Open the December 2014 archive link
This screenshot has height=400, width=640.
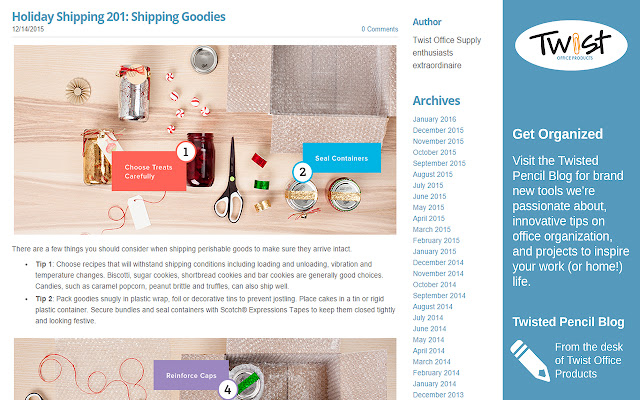pos(438,262)
